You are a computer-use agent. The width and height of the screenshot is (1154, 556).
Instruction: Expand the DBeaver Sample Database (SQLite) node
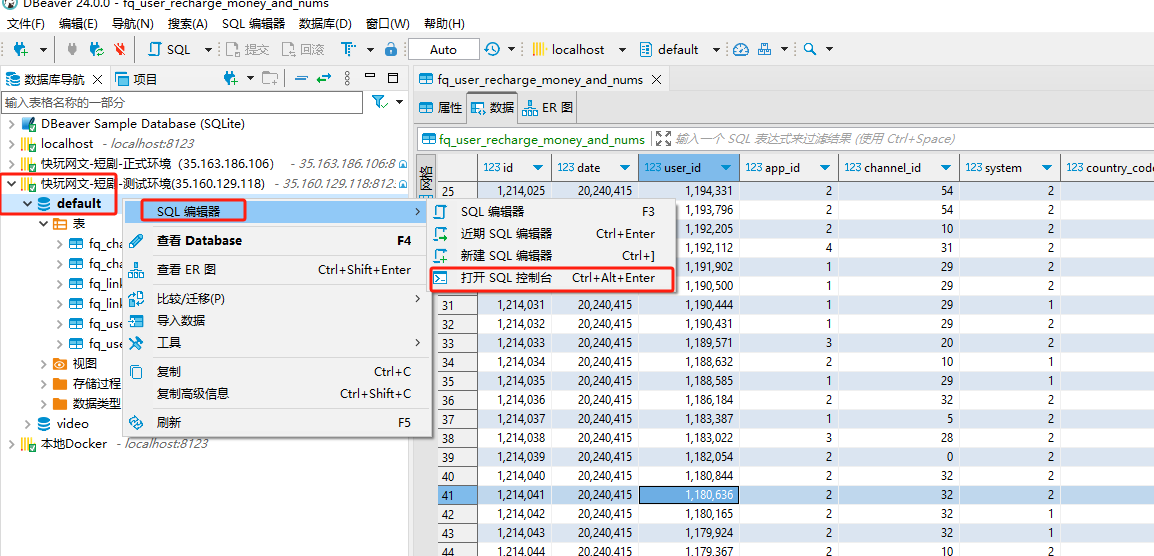point(12,124)
